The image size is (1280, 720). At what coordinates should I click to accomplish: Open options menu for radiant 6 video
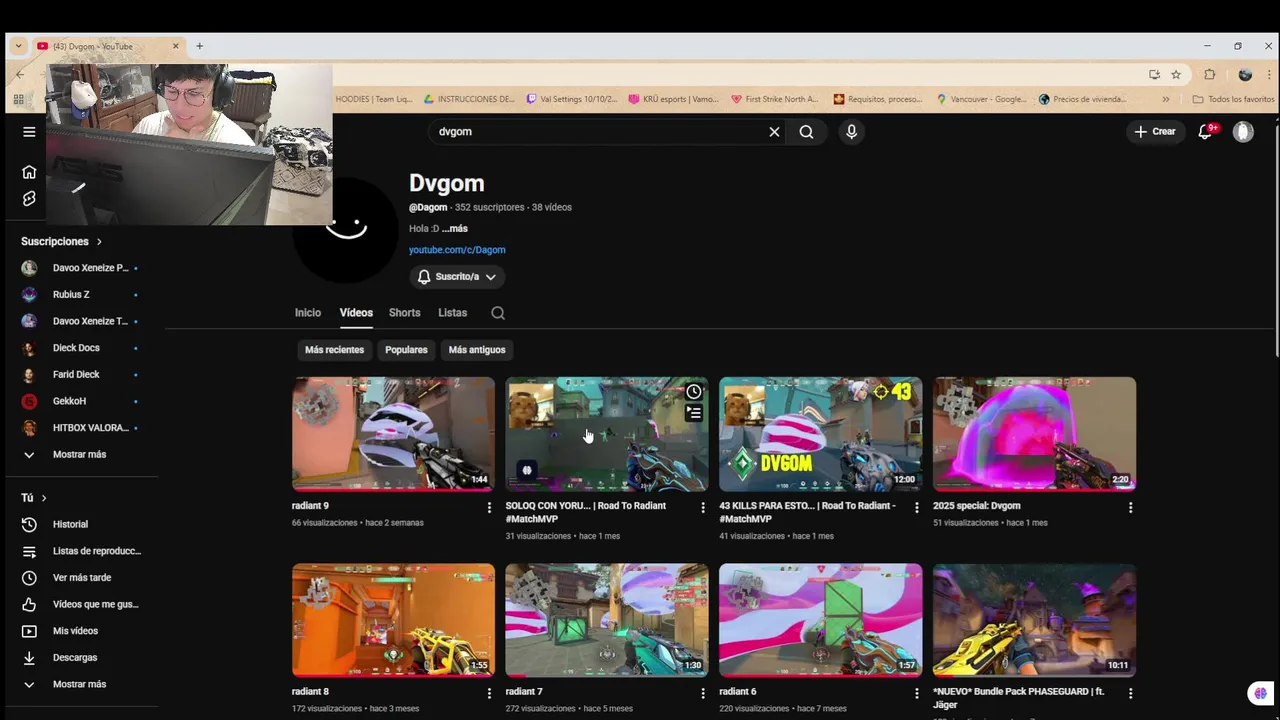tap(917, 693)
